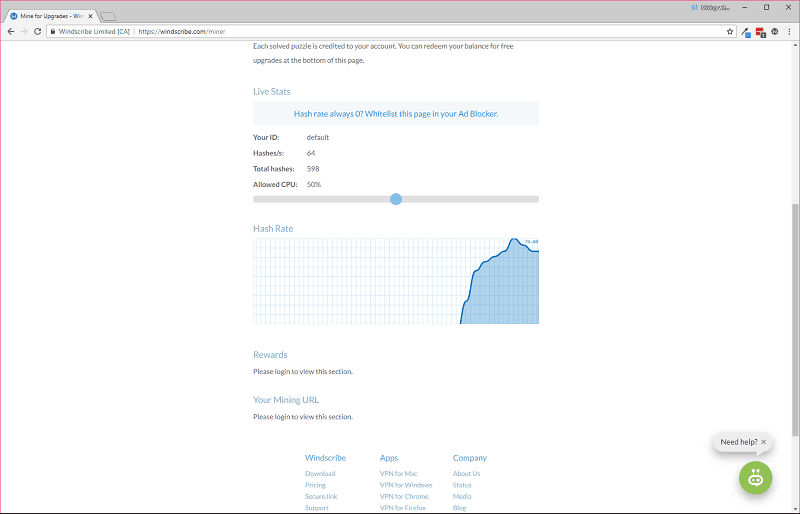The width and height of the screenshot is (800, 514).
Task: Bookmark this page with the star icon
Action: (730, 31)
